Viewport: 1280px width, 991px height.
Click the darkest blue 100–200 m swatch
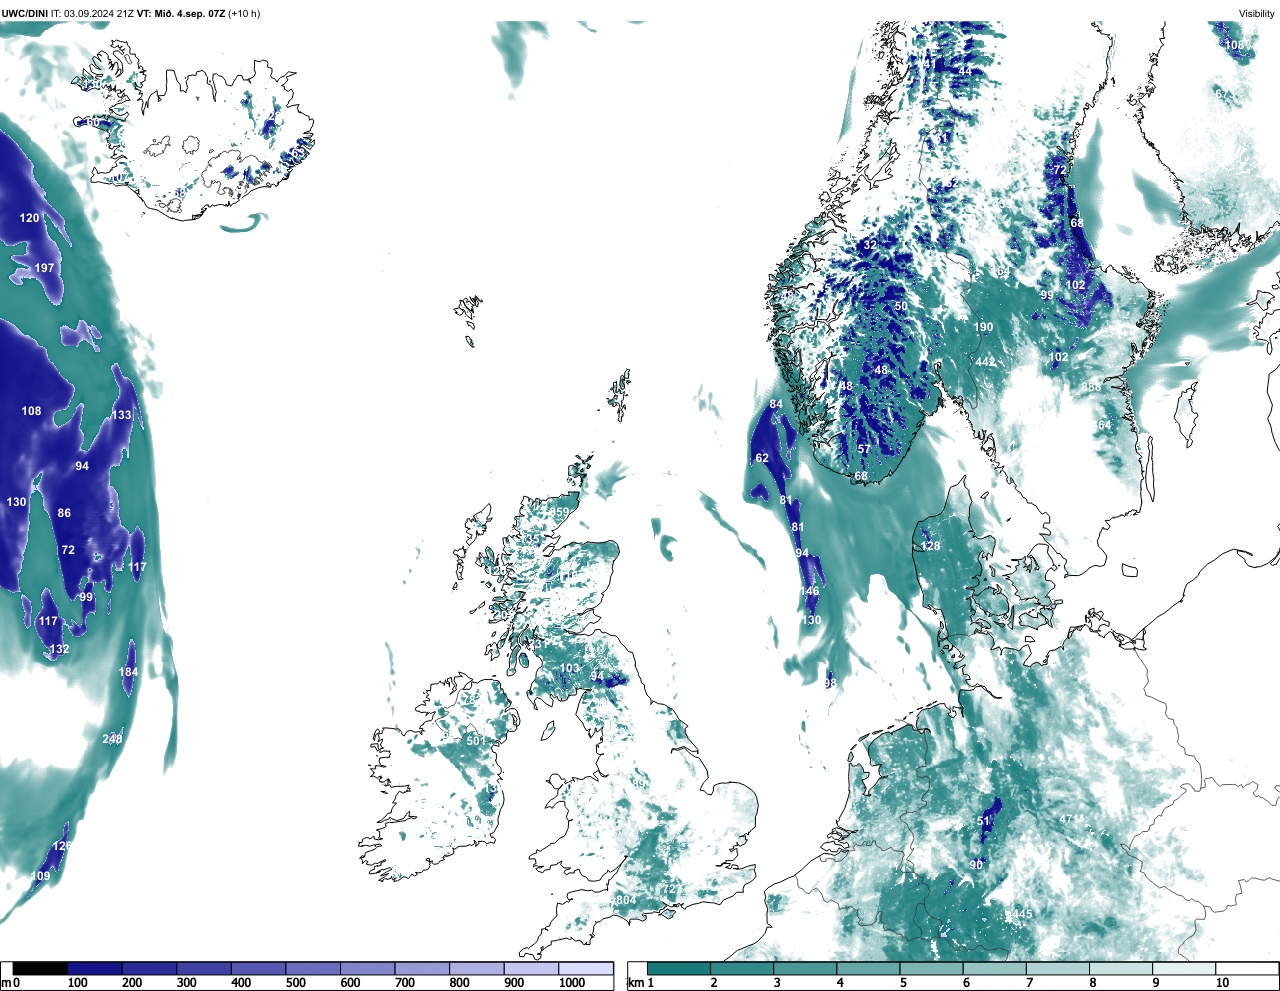coord(95,968)
